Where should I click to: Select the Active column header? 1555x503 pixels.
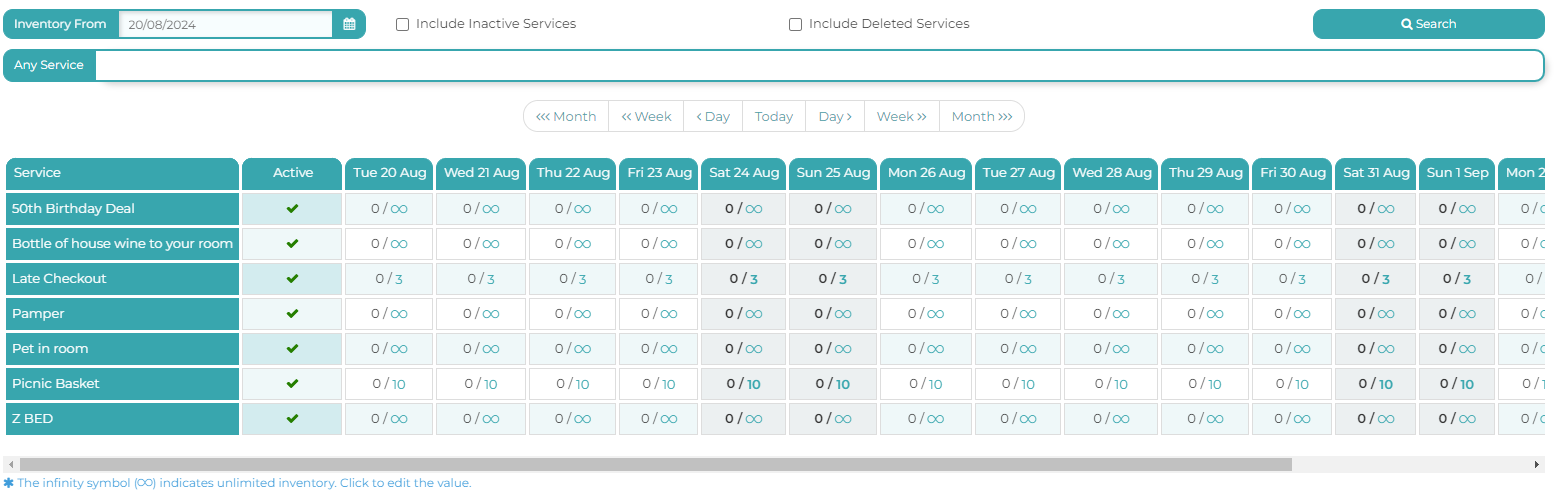(x=293, y=173)
